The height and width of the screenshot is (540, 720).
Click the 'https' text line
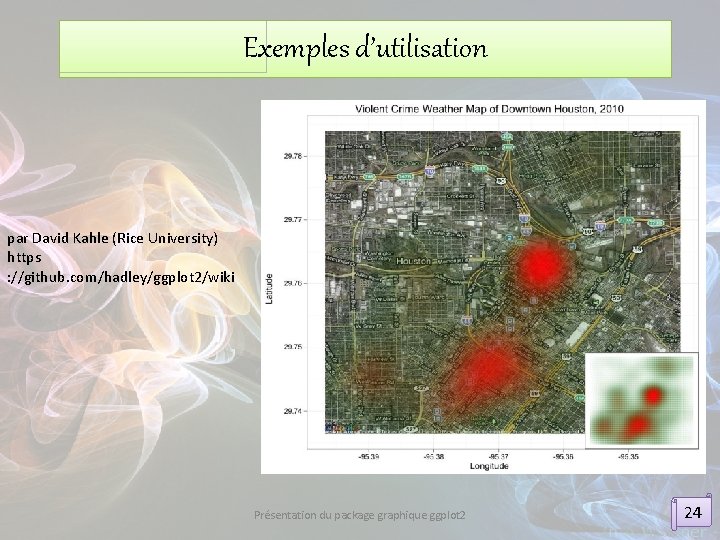coord(24,258)
